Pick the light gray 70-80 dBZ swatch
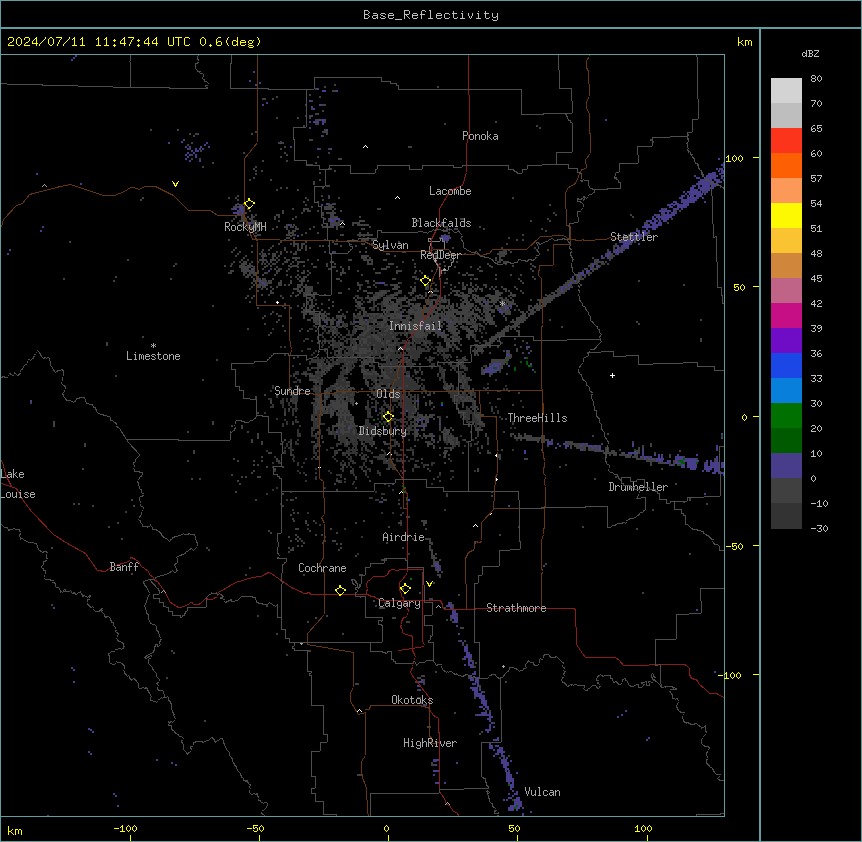The height and width of the screenshot is (842, 862). [x=786, y=91]
